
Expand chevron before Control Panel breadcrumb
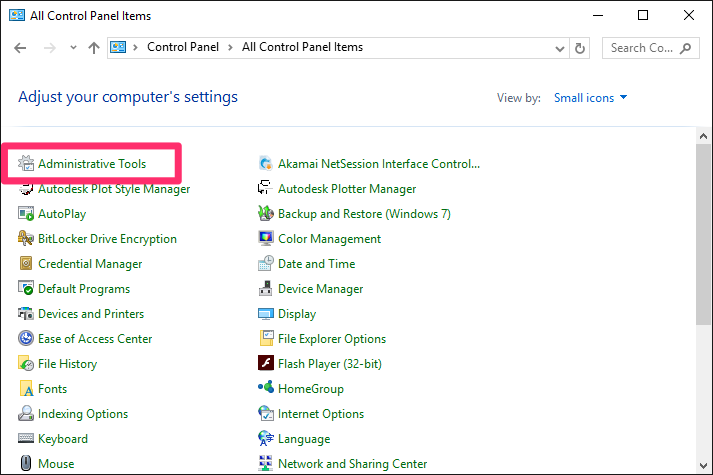[x=135, y=47]
